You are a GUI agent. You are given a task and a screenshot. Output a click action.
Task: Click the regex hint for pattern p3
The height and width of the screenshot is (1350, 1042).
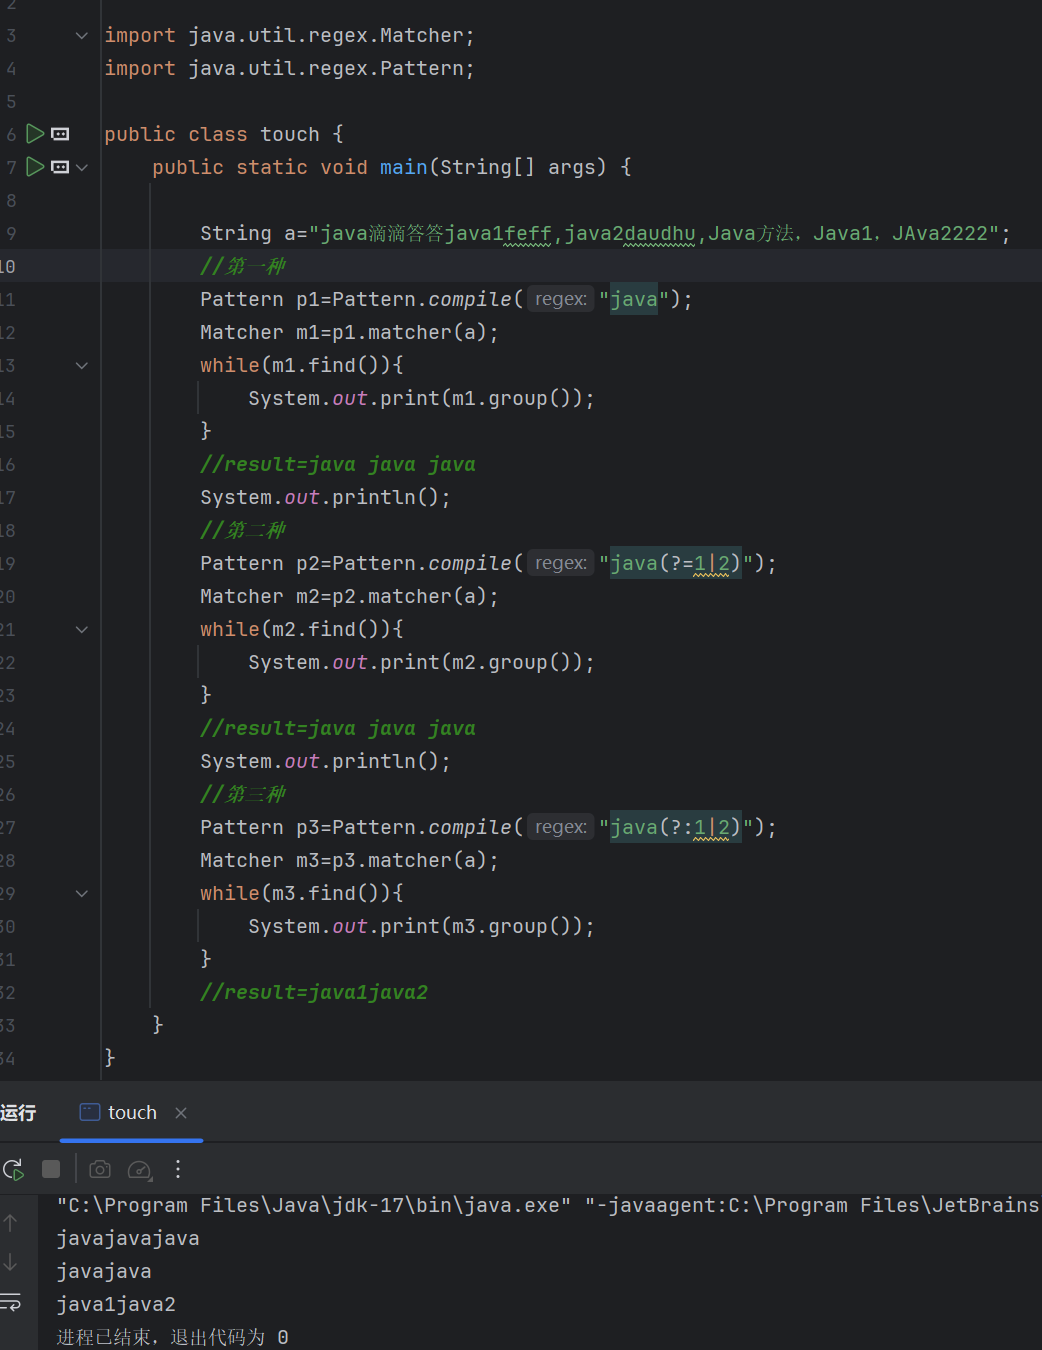click(561, 827)
